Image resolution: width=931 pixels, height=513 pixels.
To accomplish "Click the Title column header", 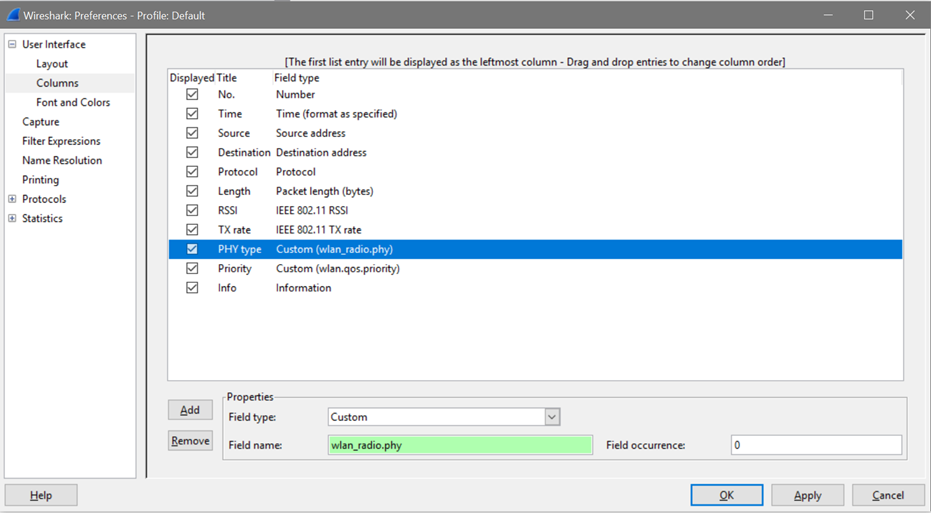I will click(x=227, y=78).
